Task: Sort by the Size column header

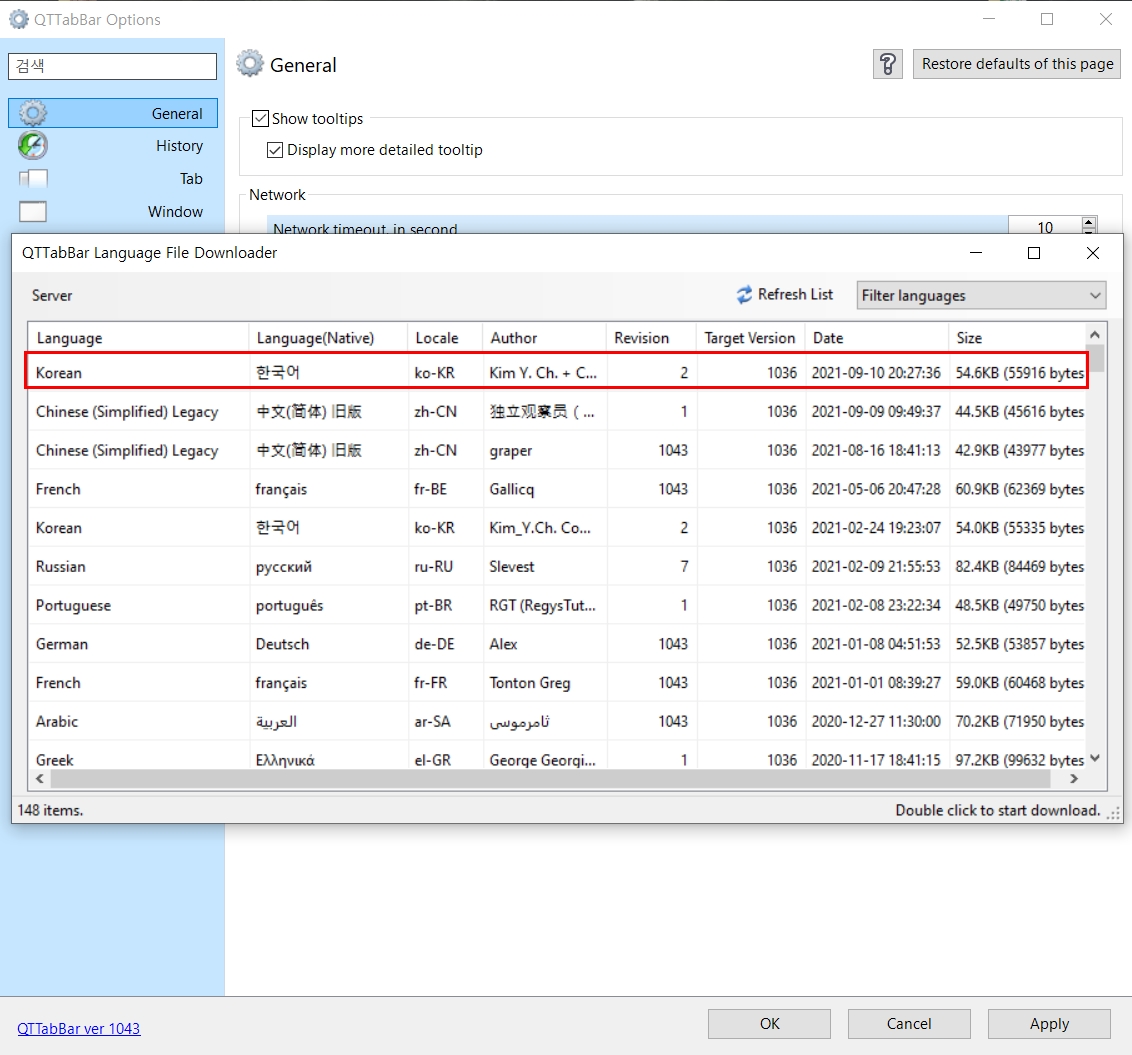Action: (1016, 338)
